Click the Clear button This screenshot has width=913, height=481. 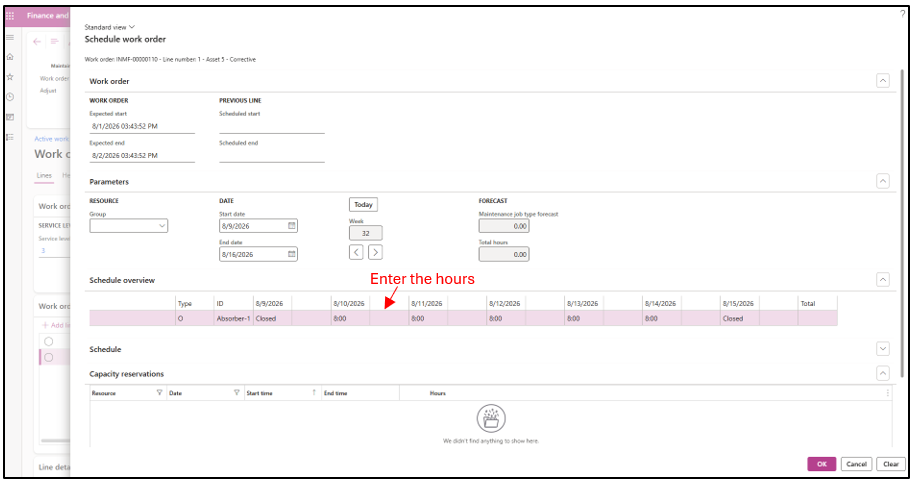(891, 464)
